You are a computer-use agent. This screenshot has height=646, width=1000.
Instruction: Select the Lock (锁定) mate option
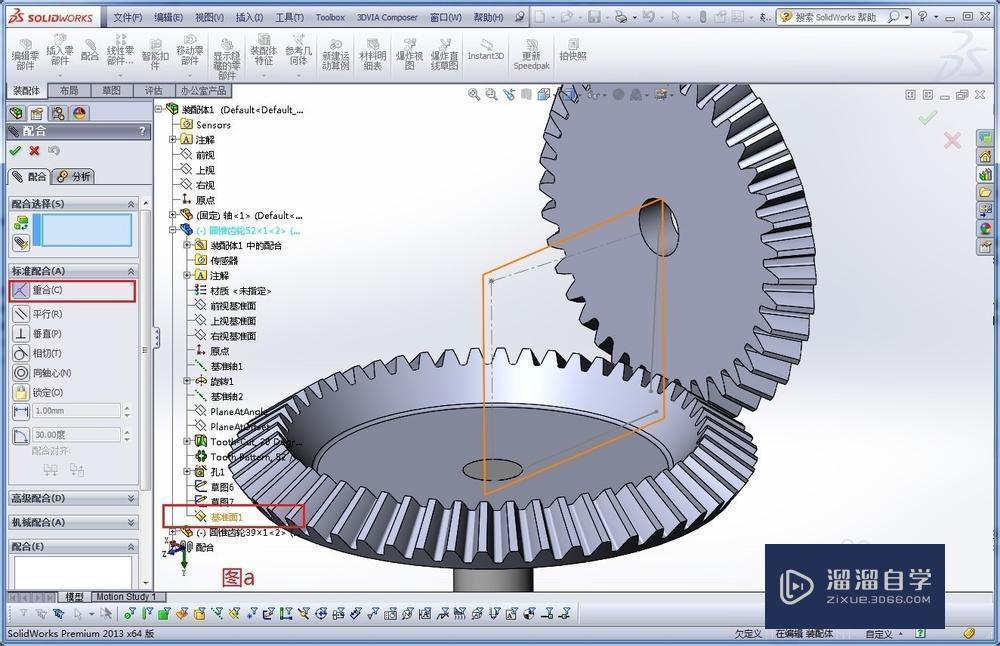(x=21, y=392)
